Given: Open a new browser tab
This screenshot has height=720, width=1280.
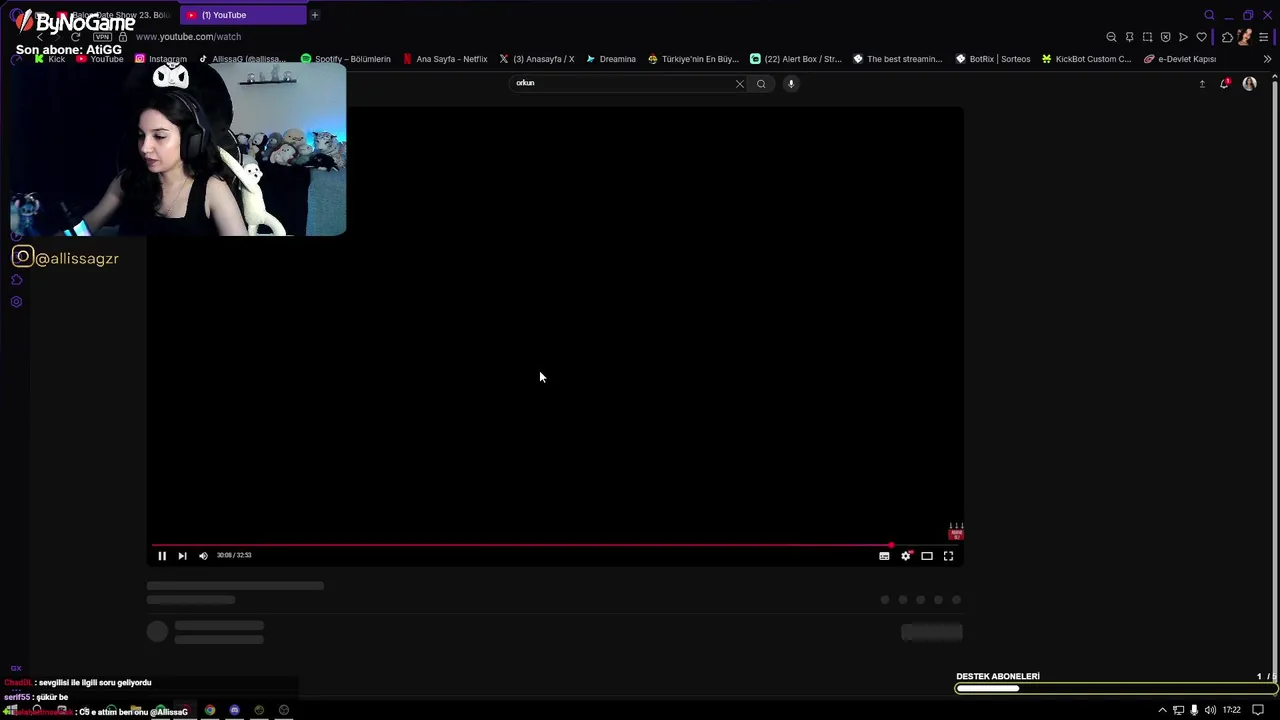Looking at the screenshot, I should (314, 15).
